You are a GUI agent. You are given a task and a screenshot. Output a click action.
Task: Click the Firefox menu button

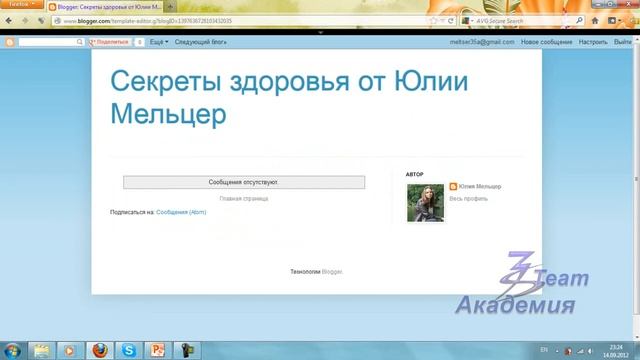(22, 4)
